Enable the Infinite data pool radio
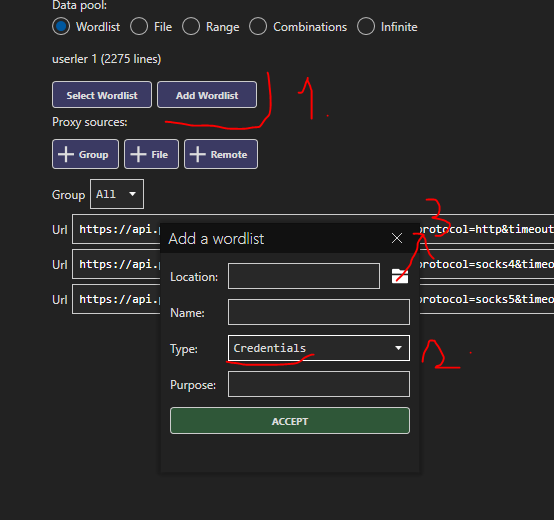Image resolution: width=554 pixels, height=520 pixels. pyautogui.click(x=366, y=26)
